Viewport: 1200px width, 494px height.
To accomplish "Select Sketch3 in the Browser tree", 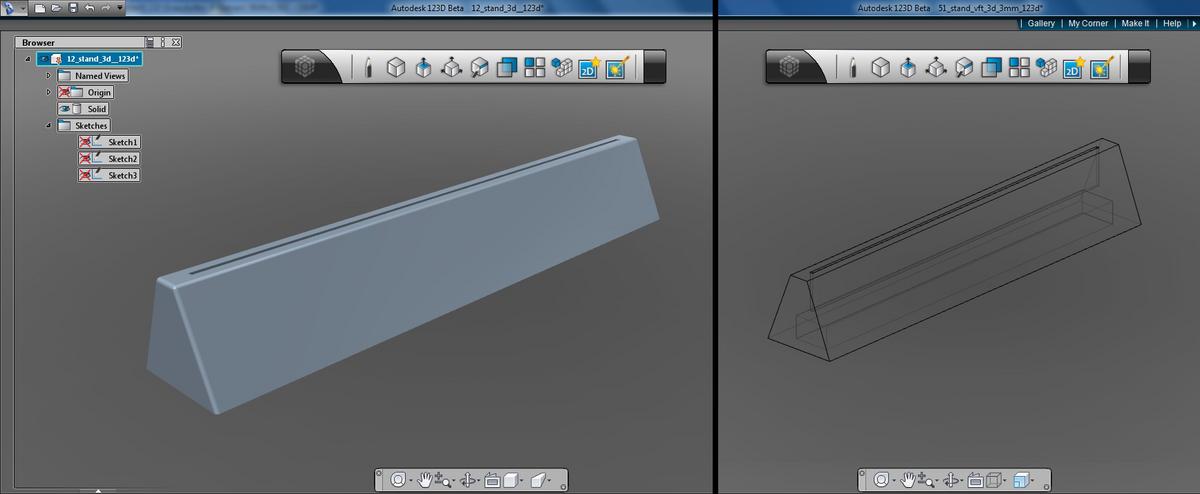I will click(122, 175).
